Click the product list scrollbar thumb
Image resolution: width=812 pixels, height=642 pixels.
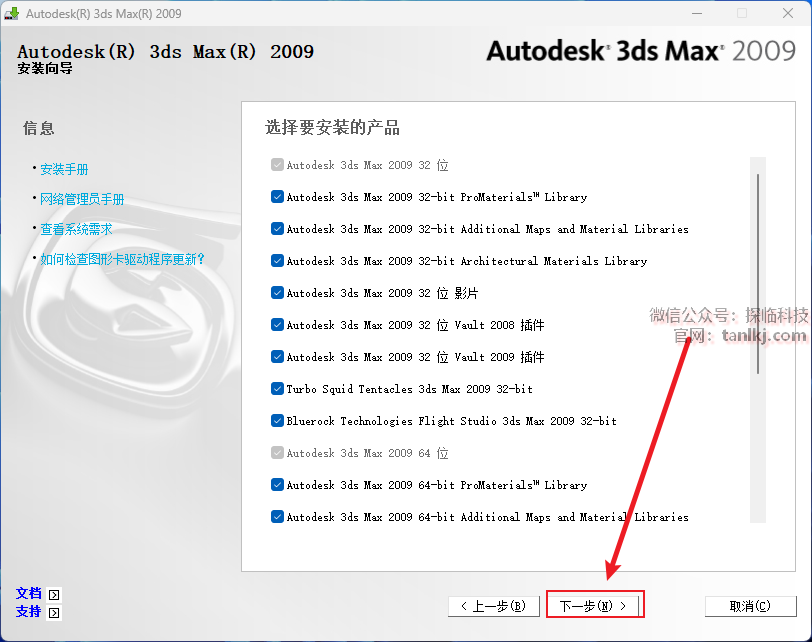pyautogui.click(x=758, y=274)
